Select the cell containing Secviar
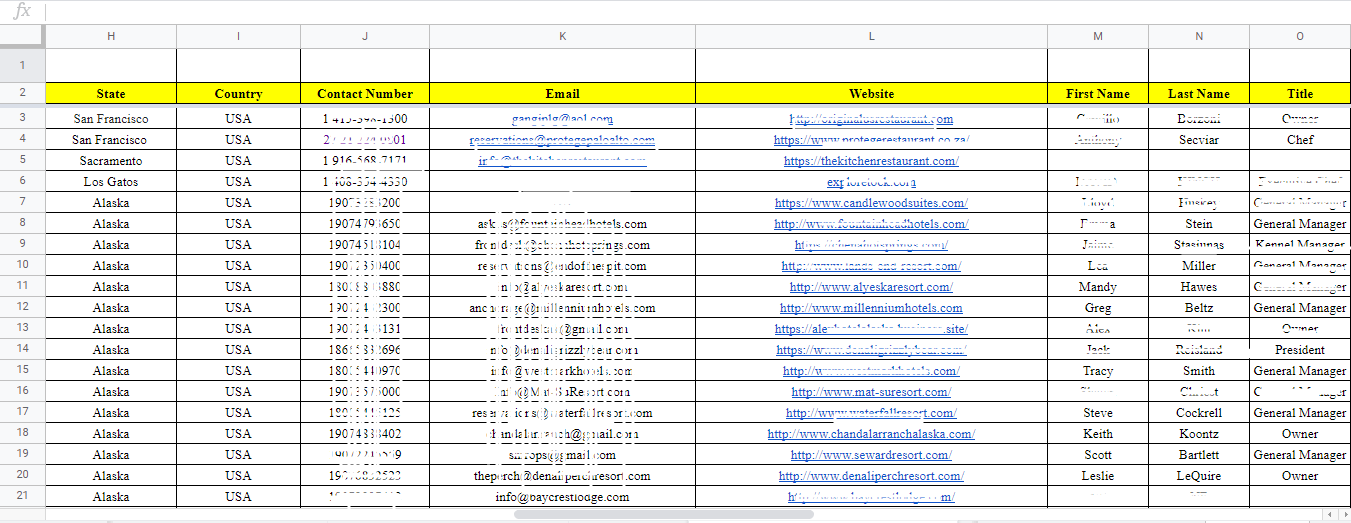Screen dimensions: 1351x523 coord(1199,140)
